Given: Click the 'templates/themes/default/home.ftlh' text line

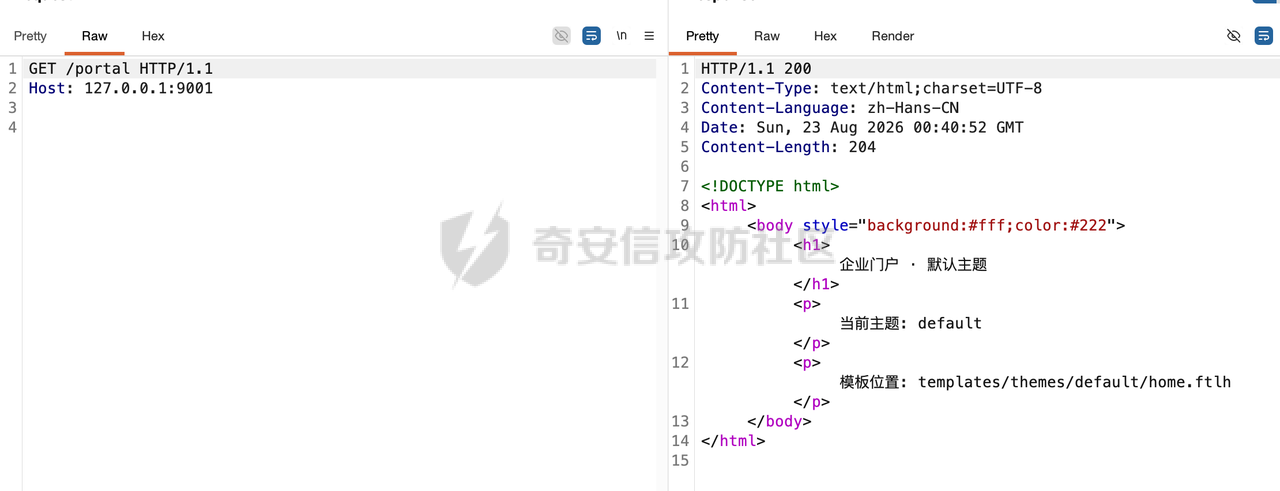Looking at the screenshot, I should click(x=1035, y=382).
